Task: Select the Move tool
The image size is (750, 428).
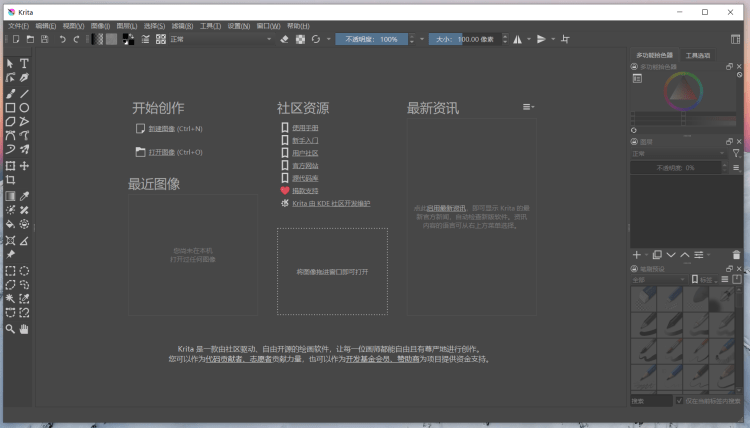Action: pyautogui.click(x=24, y=166)
